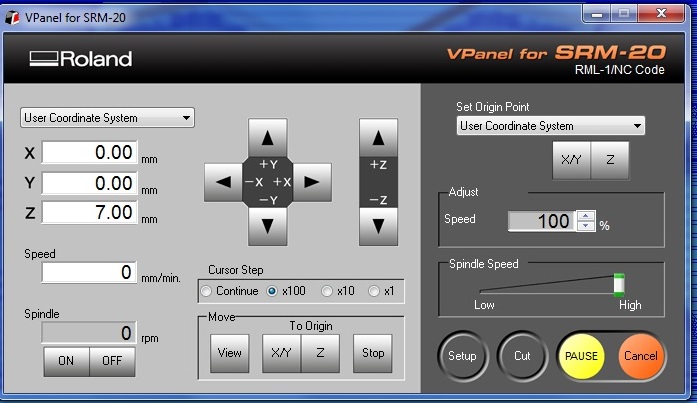The width and height of the screenshot is (697, 403).
Task: Move to X/Y origin
Action: click(281, 353)
